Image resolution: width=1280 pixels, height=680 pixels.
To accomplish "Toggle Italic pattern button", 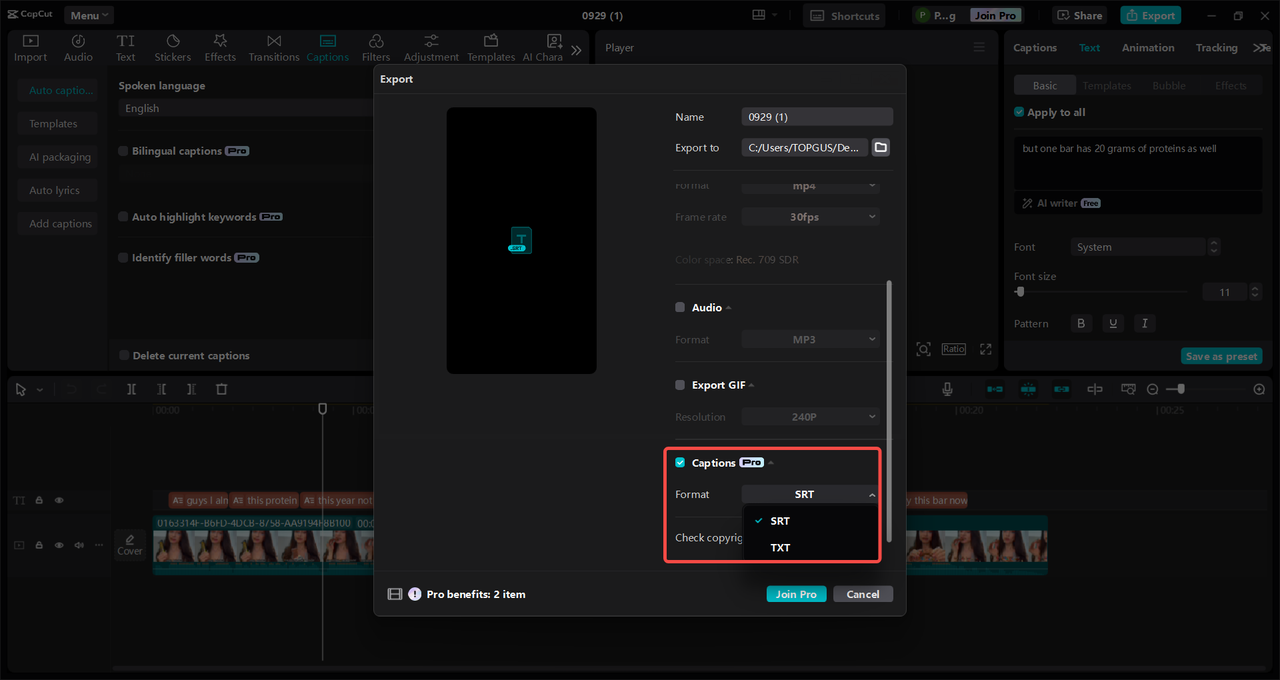I will point(1145,323).
